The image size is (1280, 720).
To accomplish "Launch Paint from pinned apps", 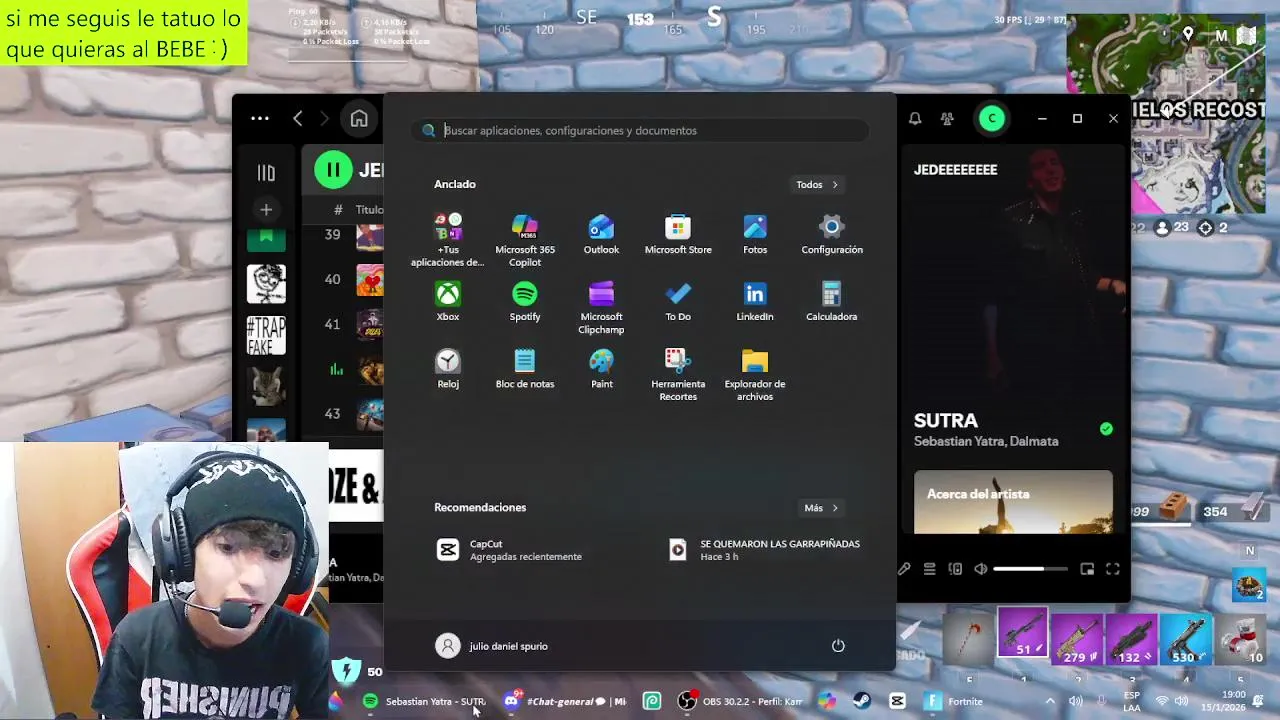I will [x=601, y=369].
